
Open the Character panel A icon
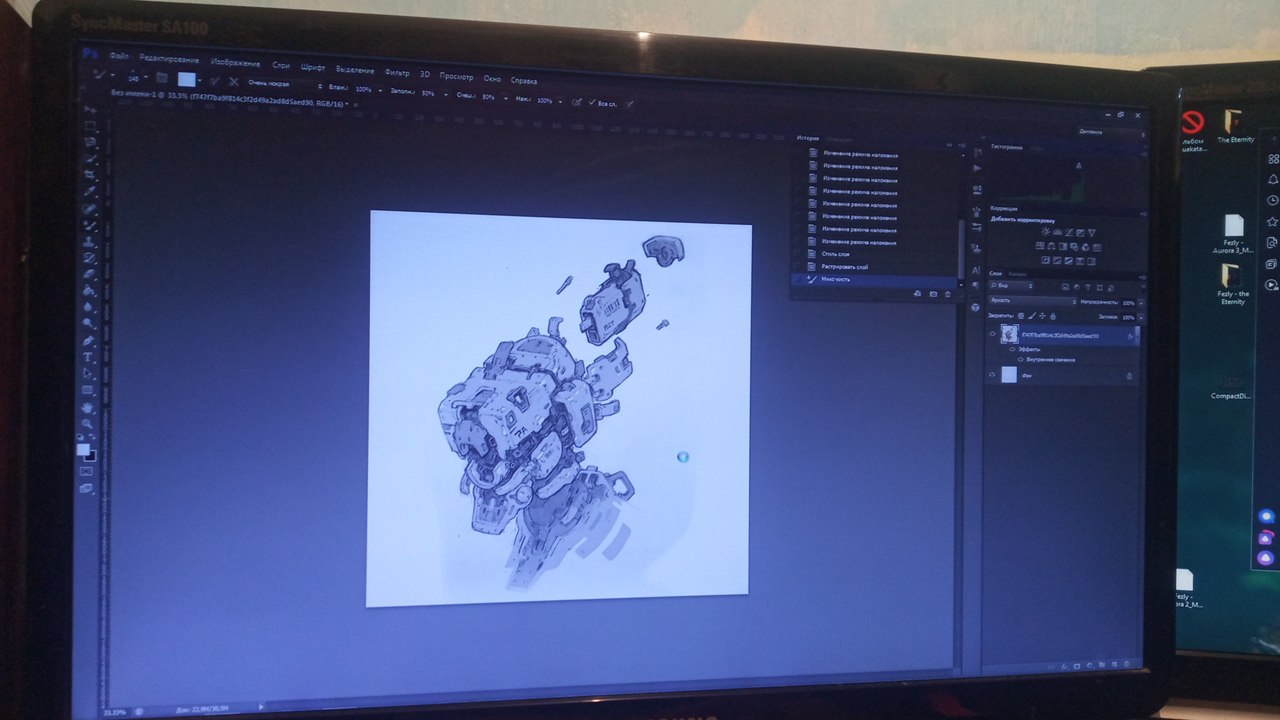(976, 270)
